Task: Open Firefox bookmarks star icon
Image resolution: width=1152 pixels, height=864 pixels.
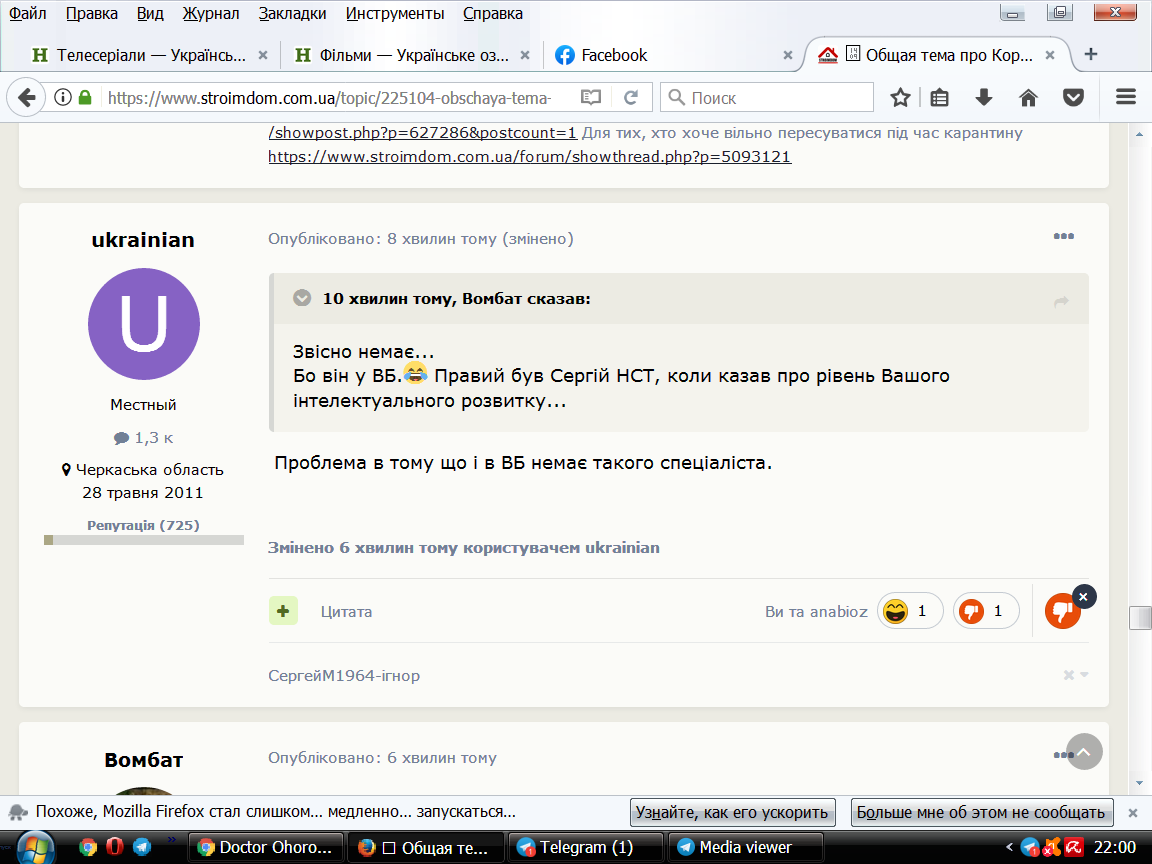Action: 900,97
